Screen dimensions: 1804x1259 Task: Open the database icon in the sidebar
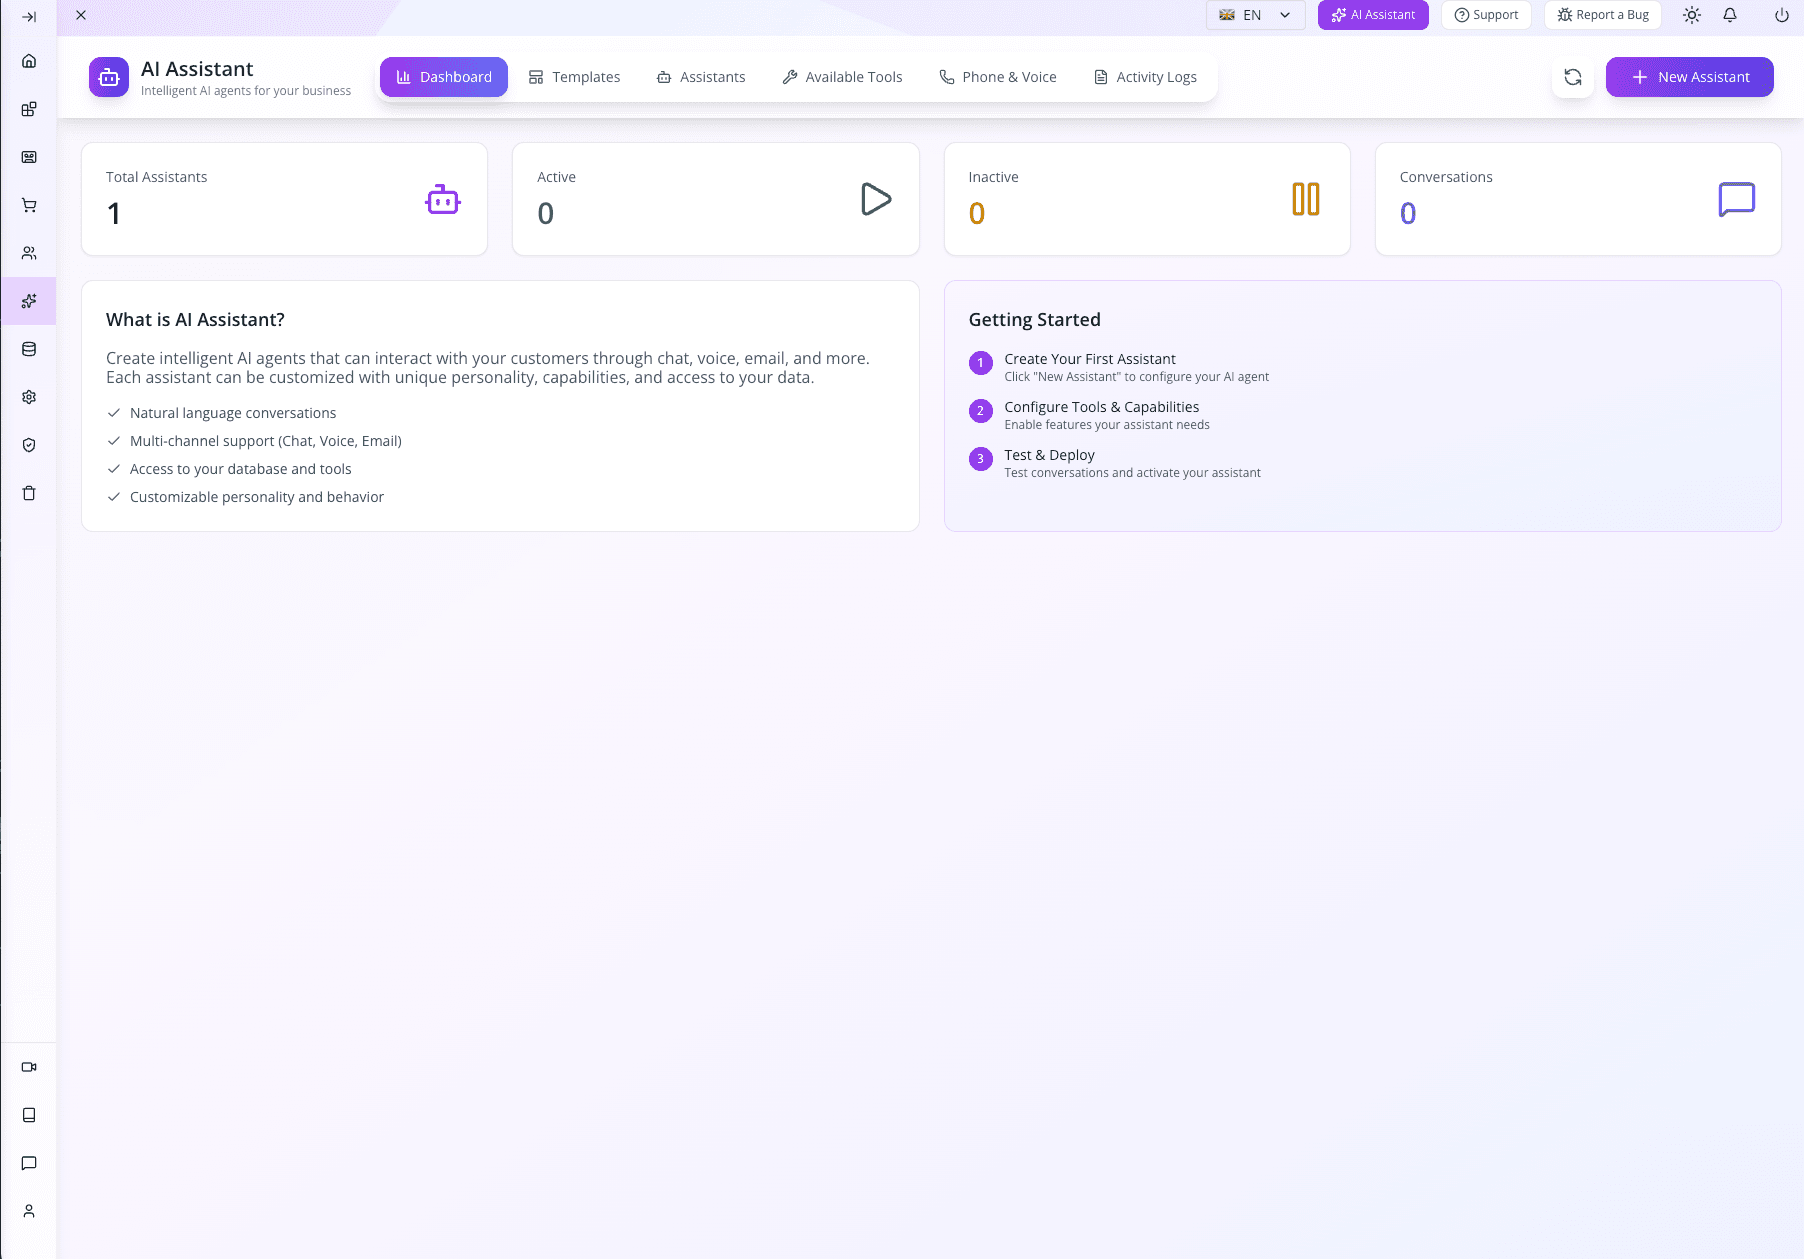(x=29, y=348)
